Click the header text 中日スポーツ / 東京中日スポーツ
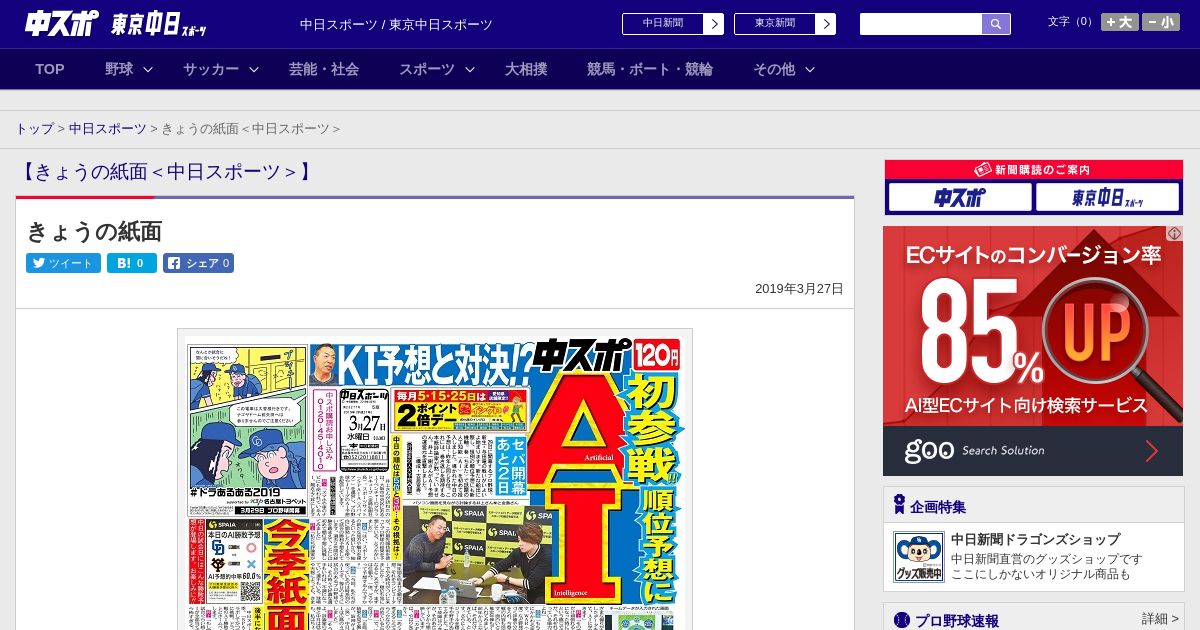 [x=396, y=24]
